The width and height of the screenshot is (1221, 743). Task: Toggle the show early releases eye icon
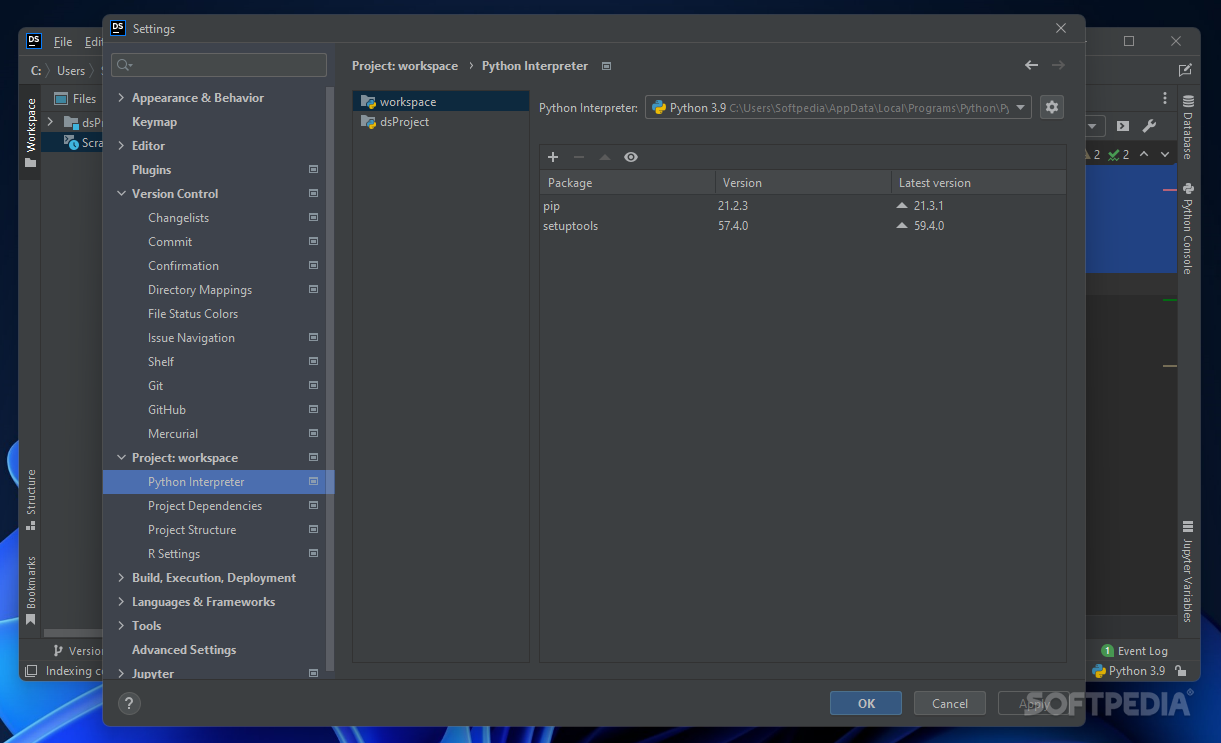coord(630,157)
